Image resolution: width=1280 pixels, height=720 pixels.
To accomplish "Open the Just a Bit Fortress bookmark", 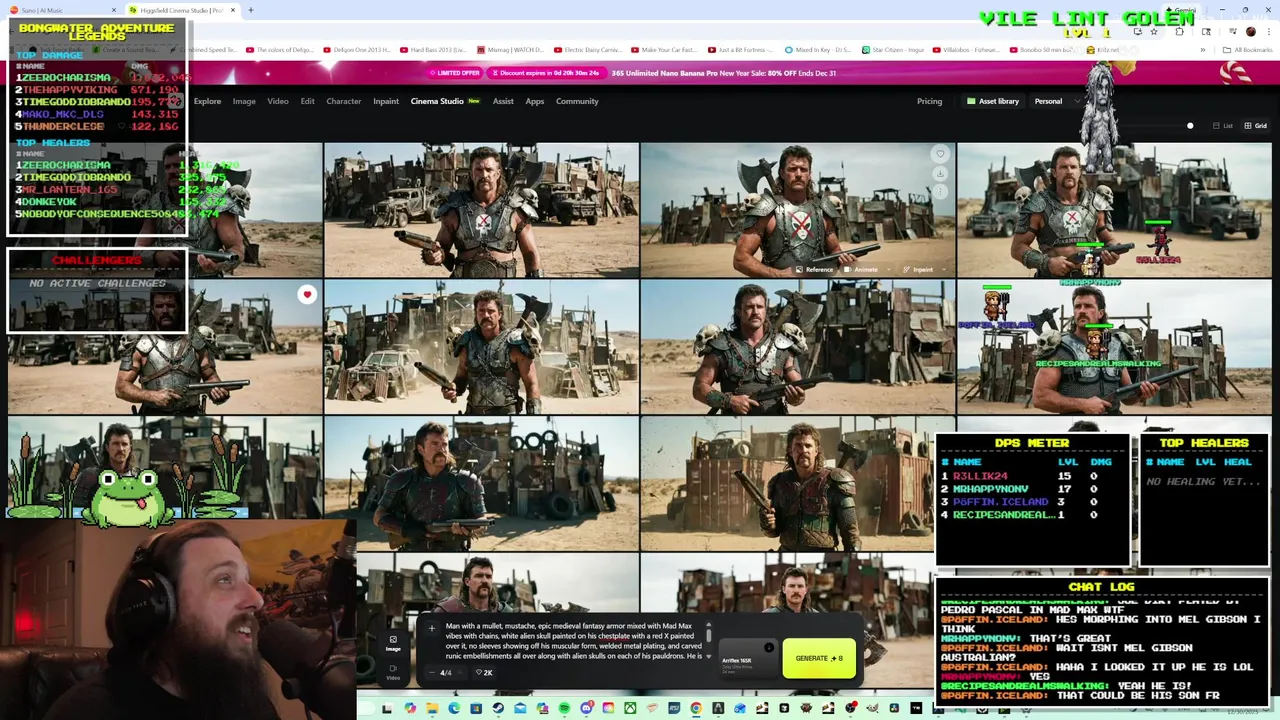I will click(x=740, y=49).
